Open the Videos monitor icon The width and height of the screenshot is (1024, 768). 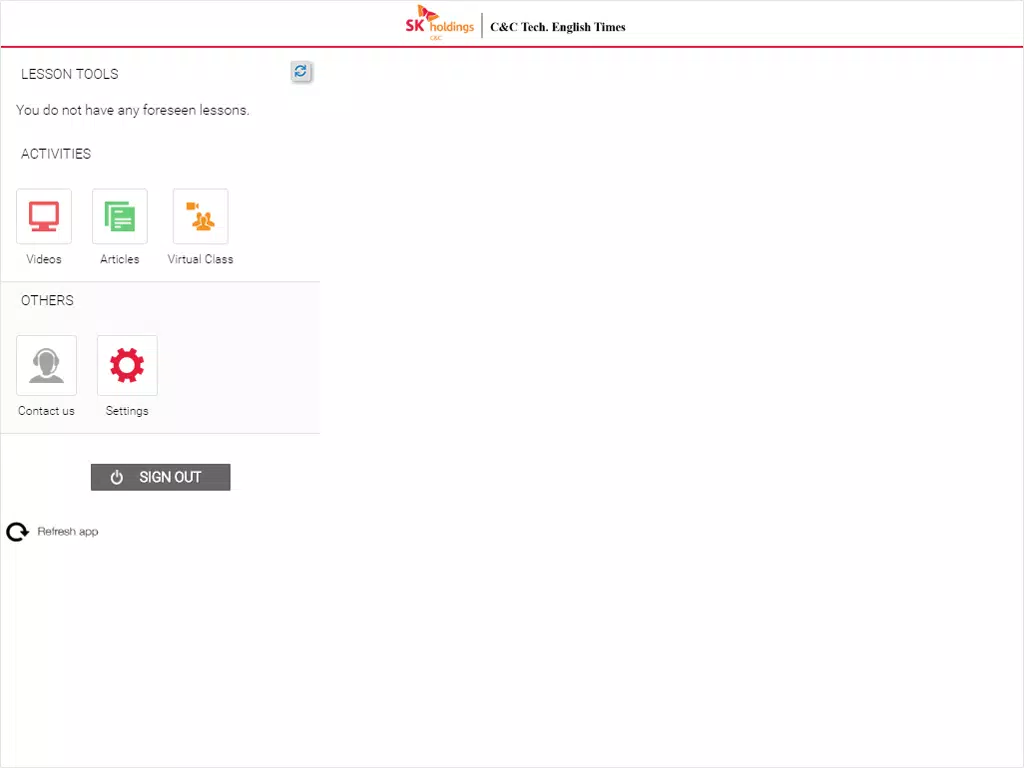pos(44,216)
